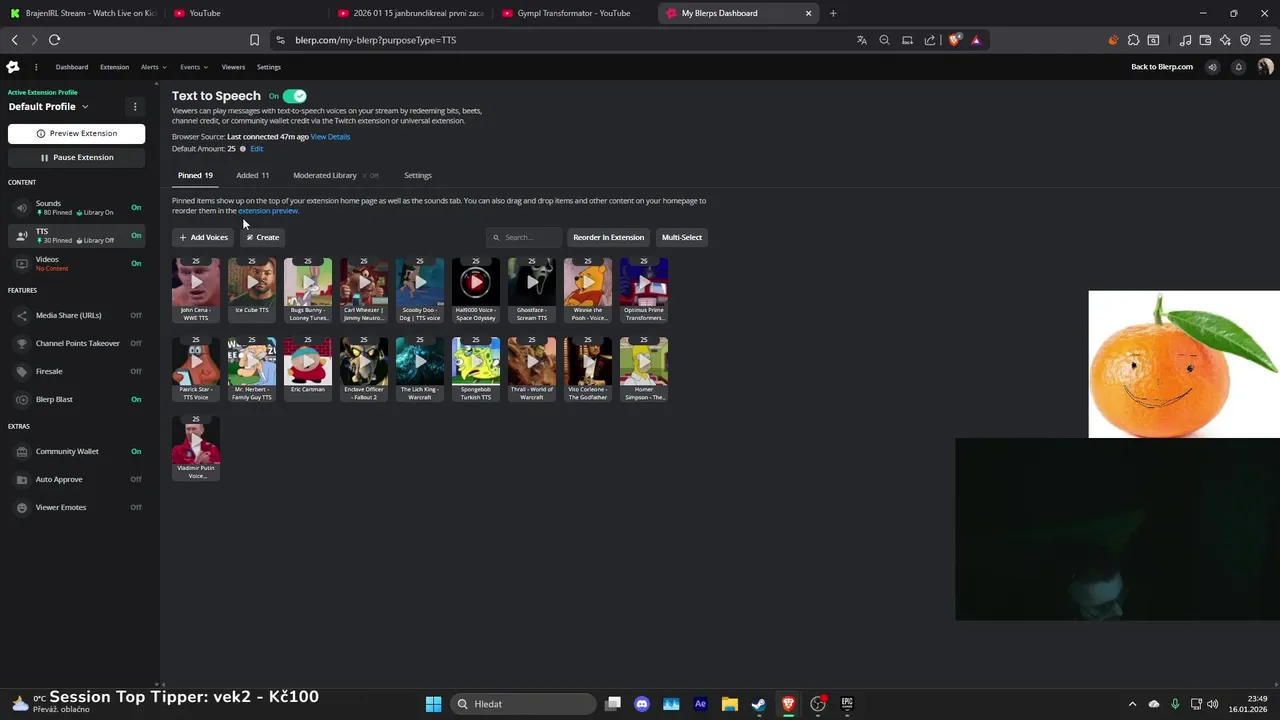Click Preview Extension button
Viewport: 1280px width, 720px height.
pos(76,133)
